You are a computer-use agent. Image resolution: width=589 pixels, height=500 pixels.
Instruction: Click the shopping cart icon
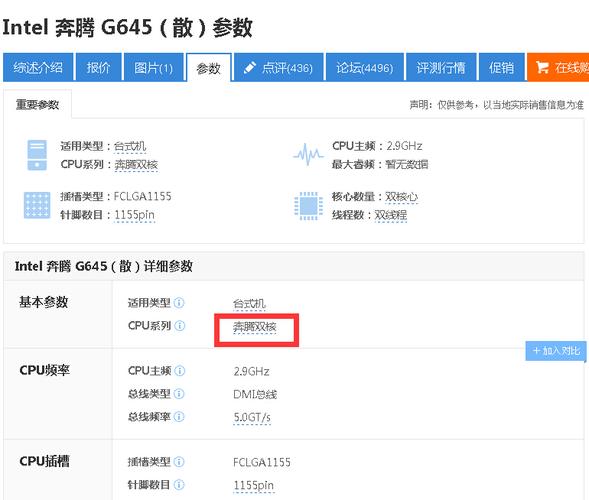click(x=542, y=67)
